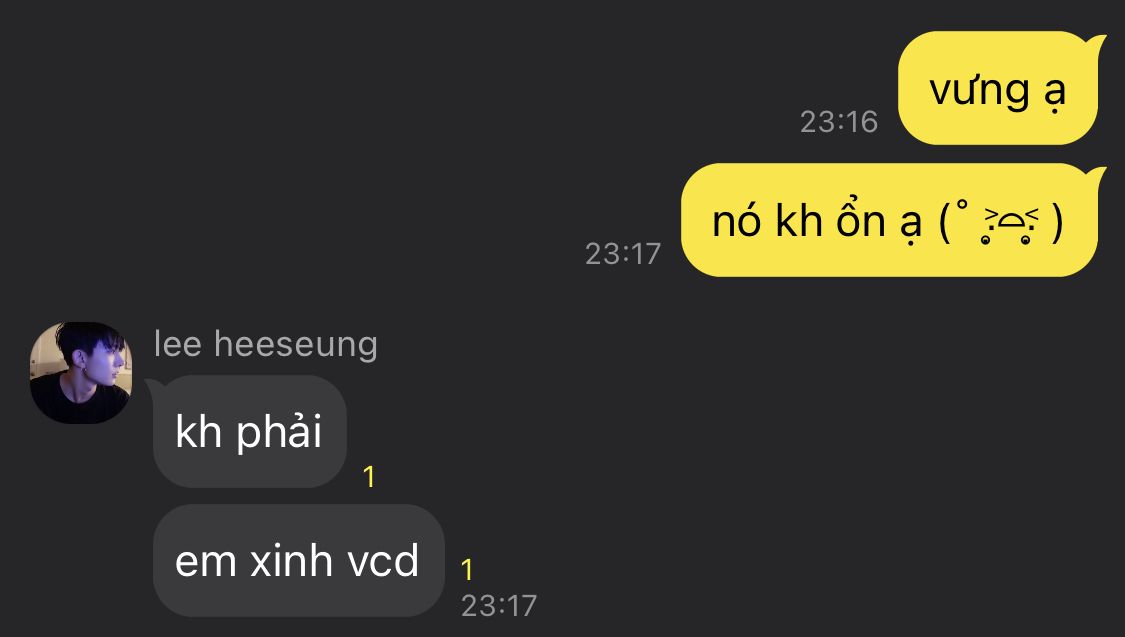
Task: Select the "nó kh ổn ạ" message bubble
Action: pos(890,220)
